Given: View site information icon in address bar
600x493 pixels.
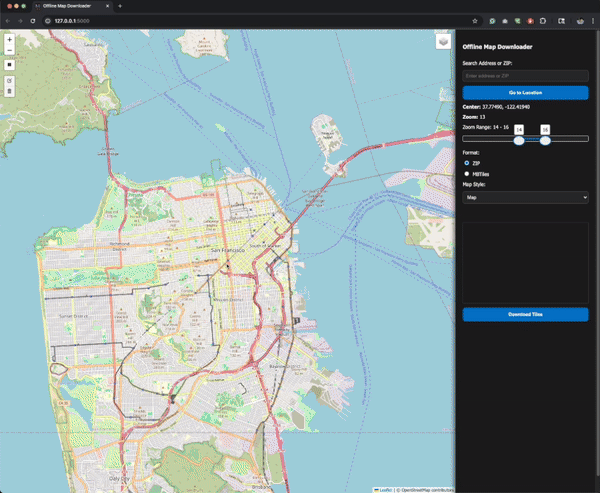Looking at the screenshot, I should [48, 21].
